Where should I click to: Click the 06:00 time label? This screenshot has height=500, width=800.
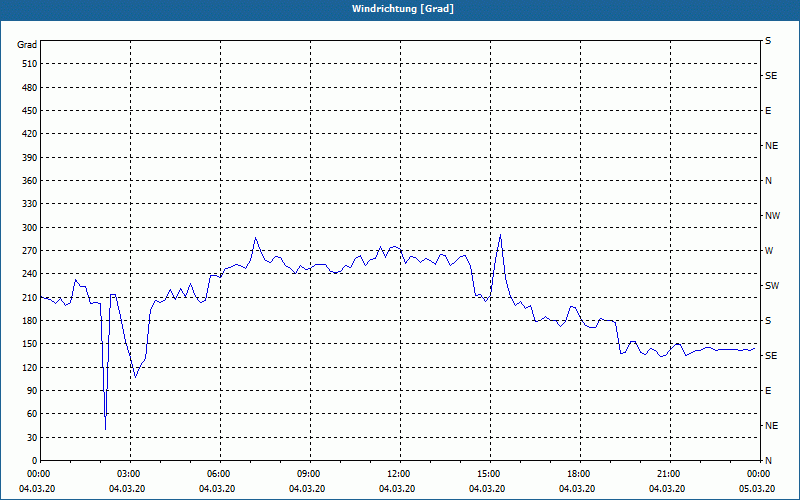coord(220,473)
